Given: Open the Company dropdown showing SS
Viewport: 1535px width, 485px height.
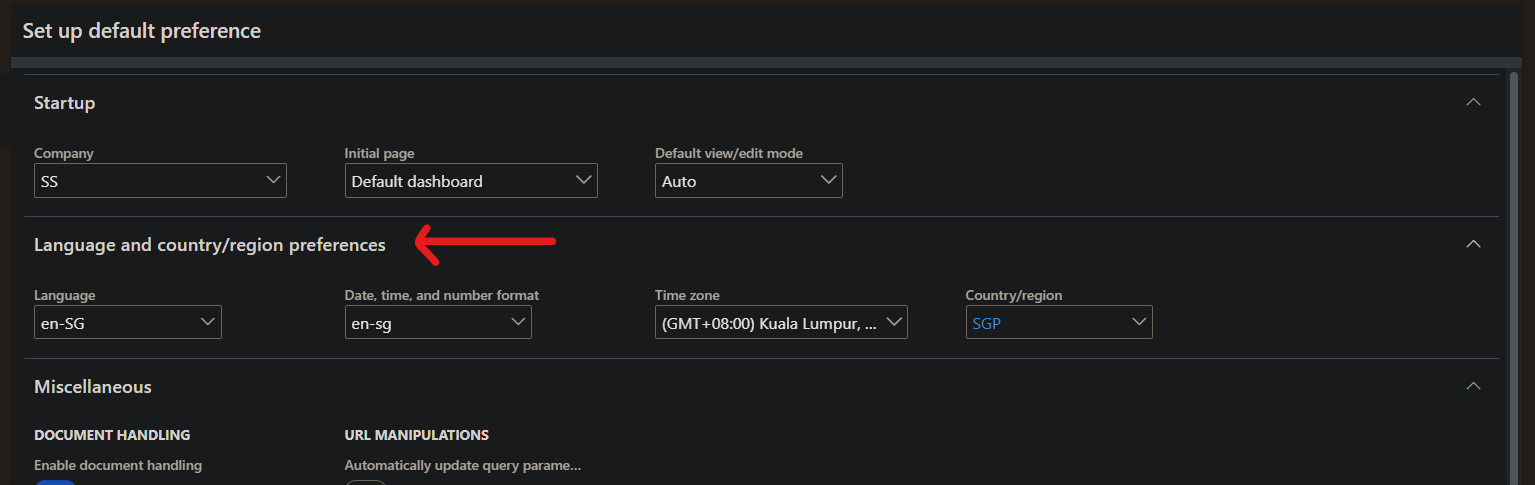Looking at the screenshot, I should (x=273, y=180).
